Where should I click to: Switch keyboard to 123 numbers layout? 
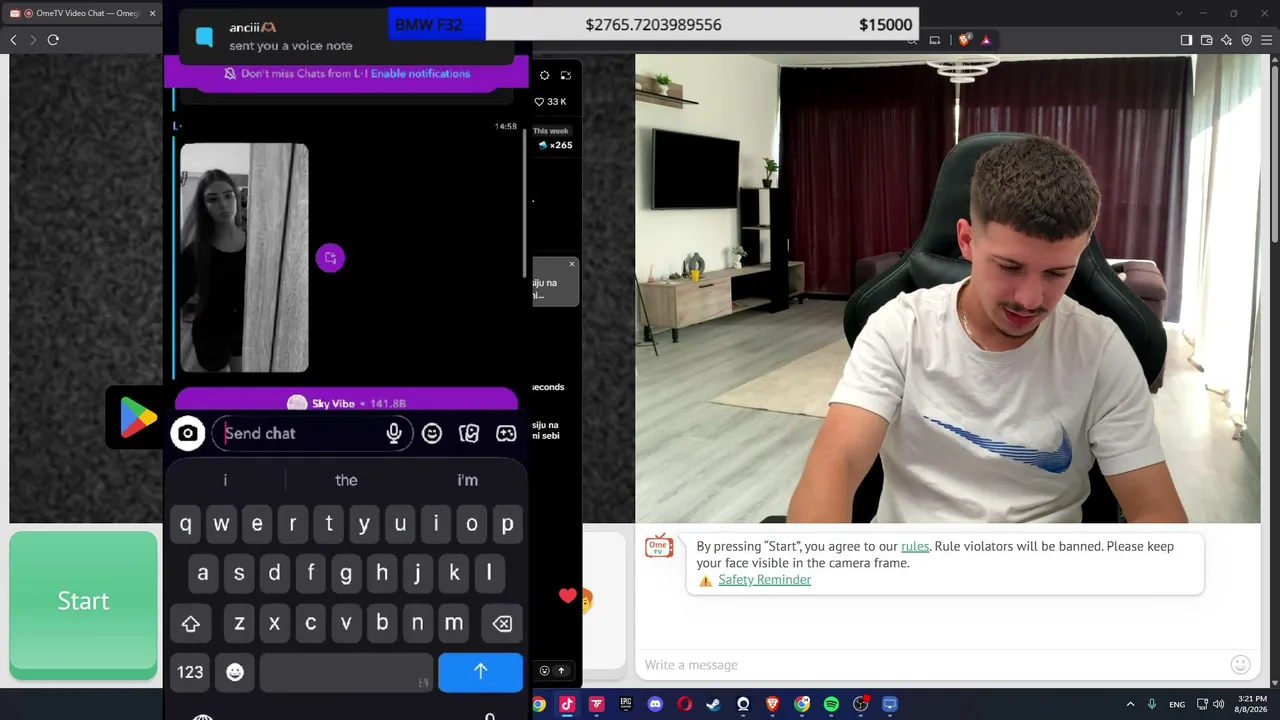[190, 672]
